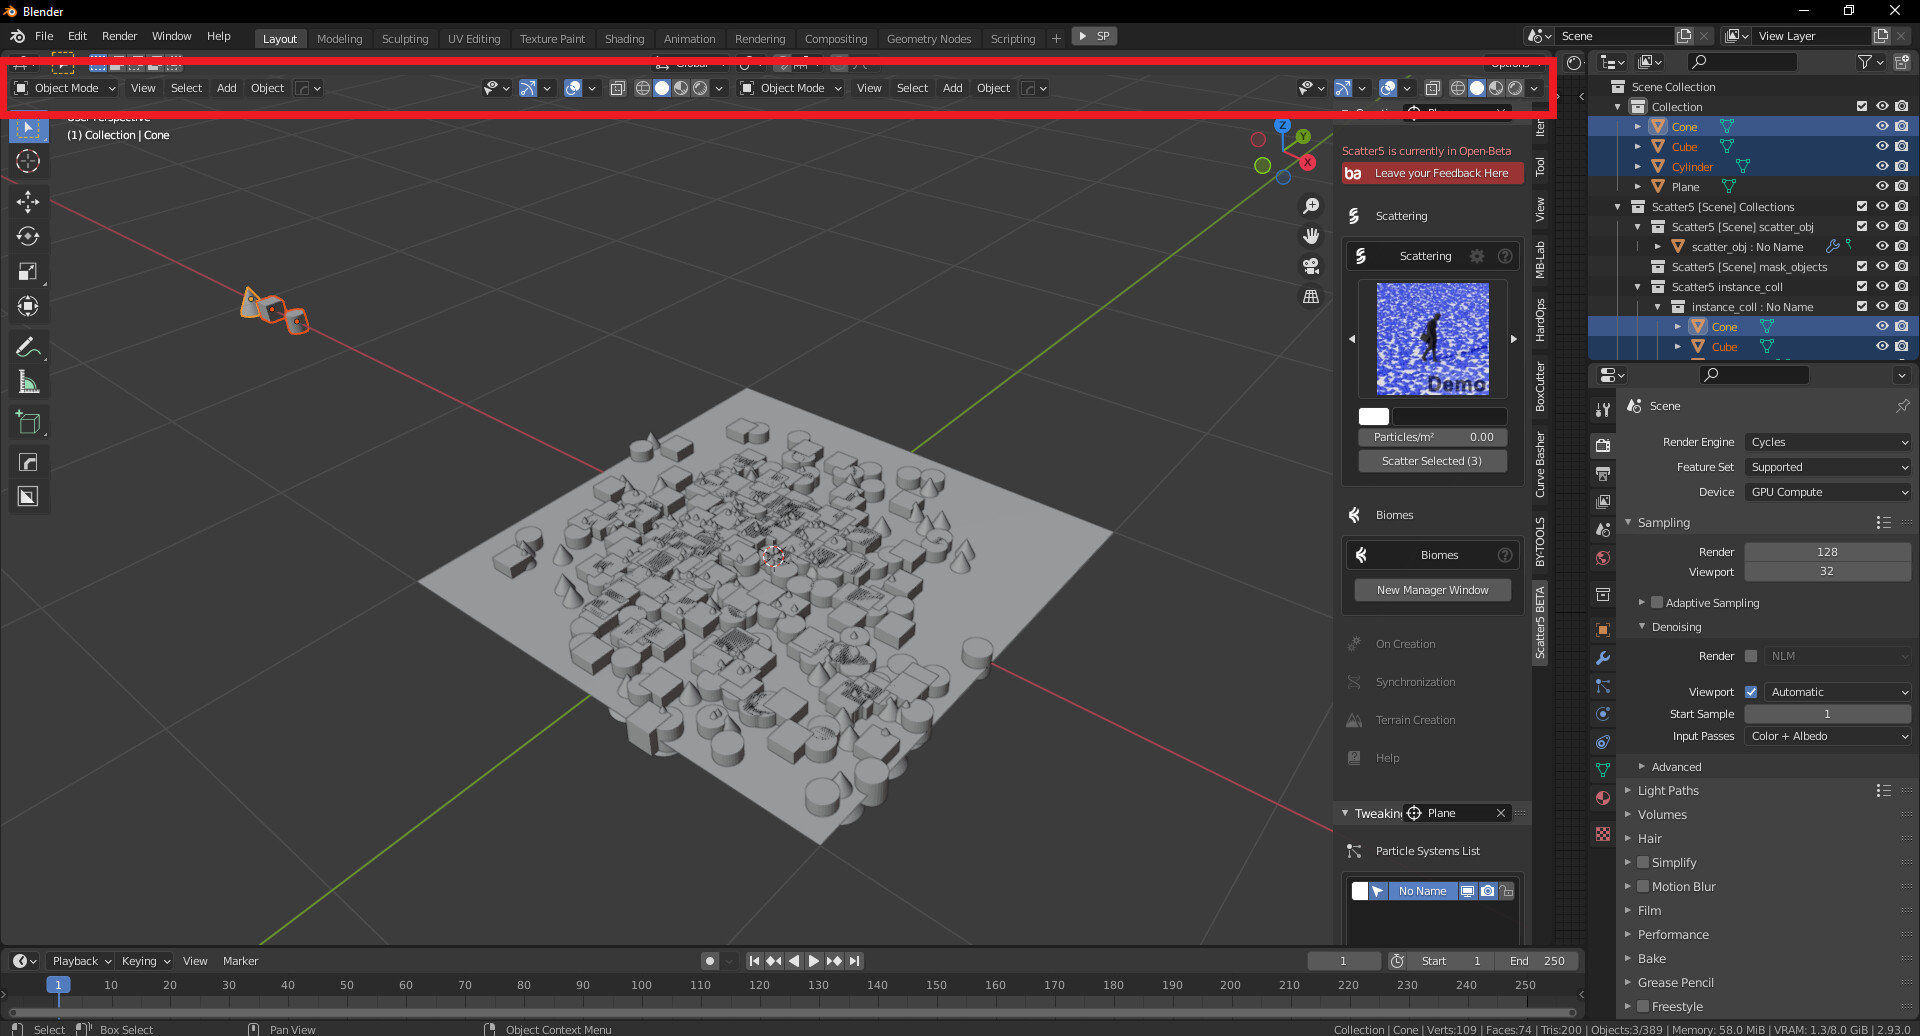Open a New Manager Window for Biomes
This screenshot has height=1036, width=1920.
[x=1432, y=589]
